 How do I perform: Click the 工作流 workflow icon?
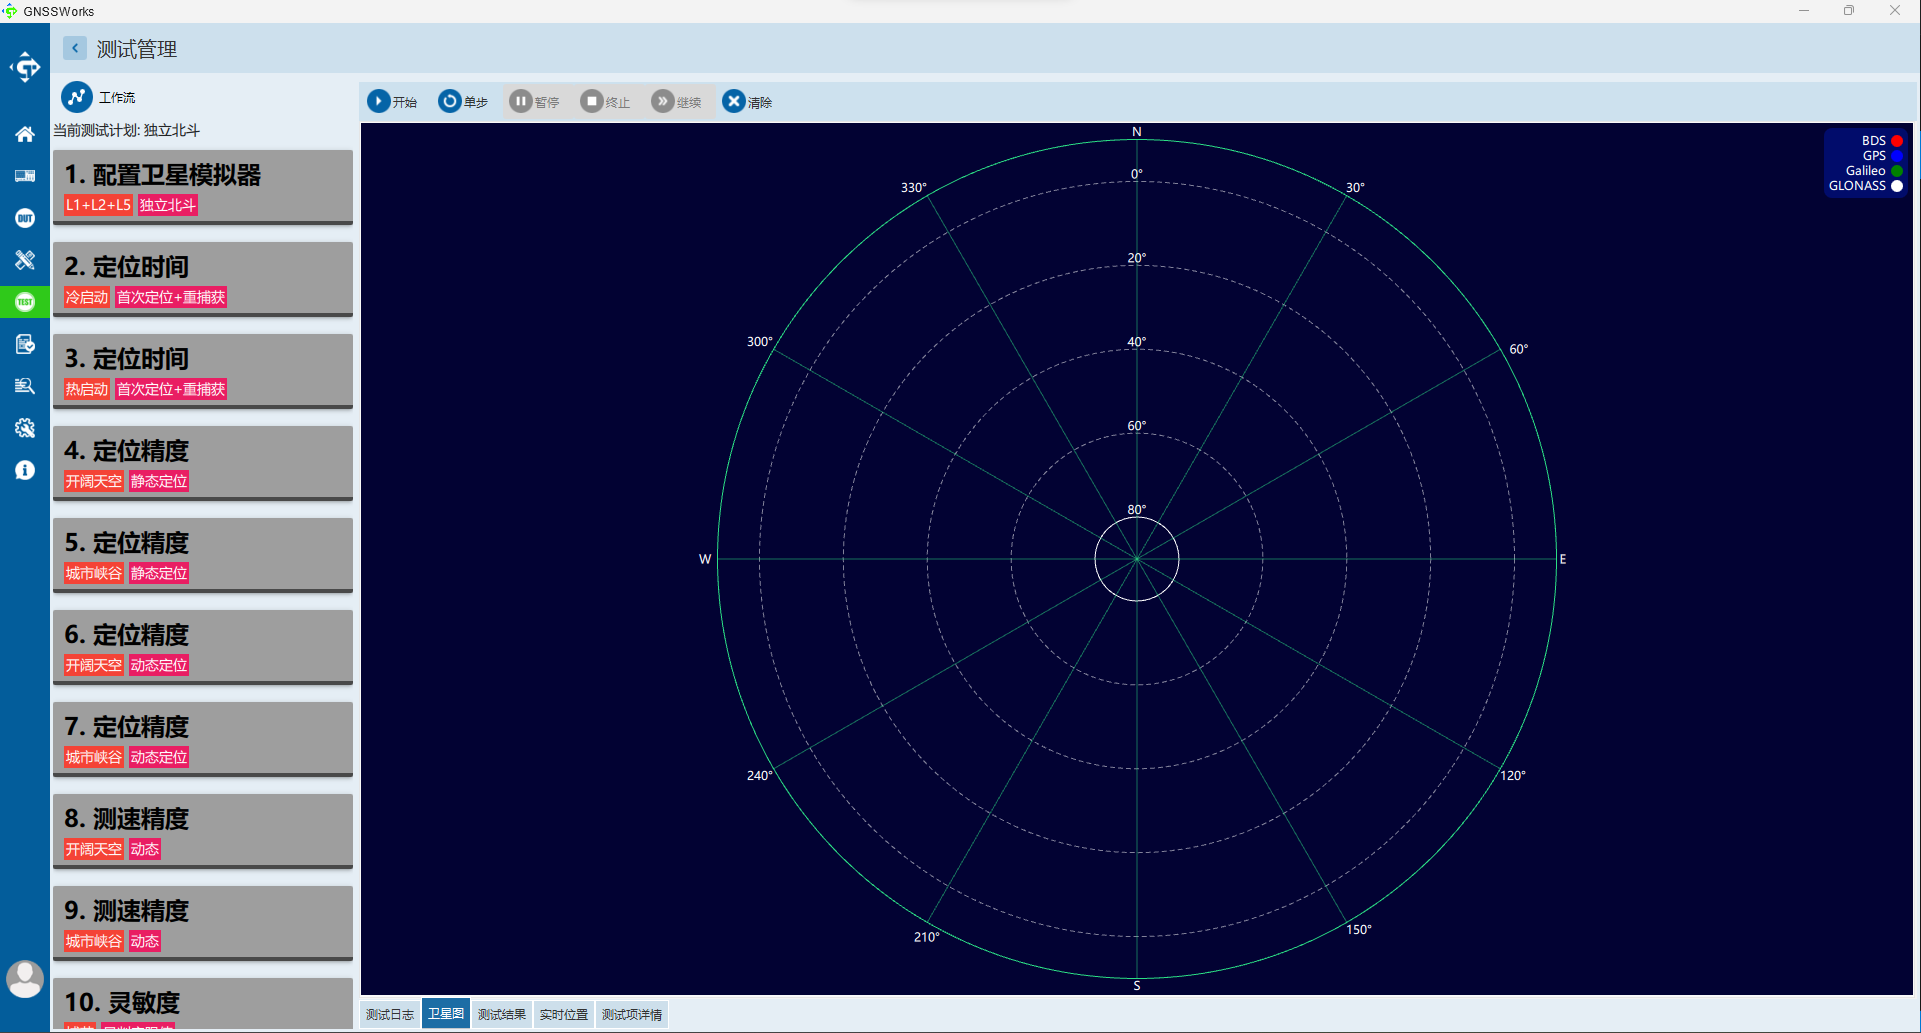click(x=77, y=97)
